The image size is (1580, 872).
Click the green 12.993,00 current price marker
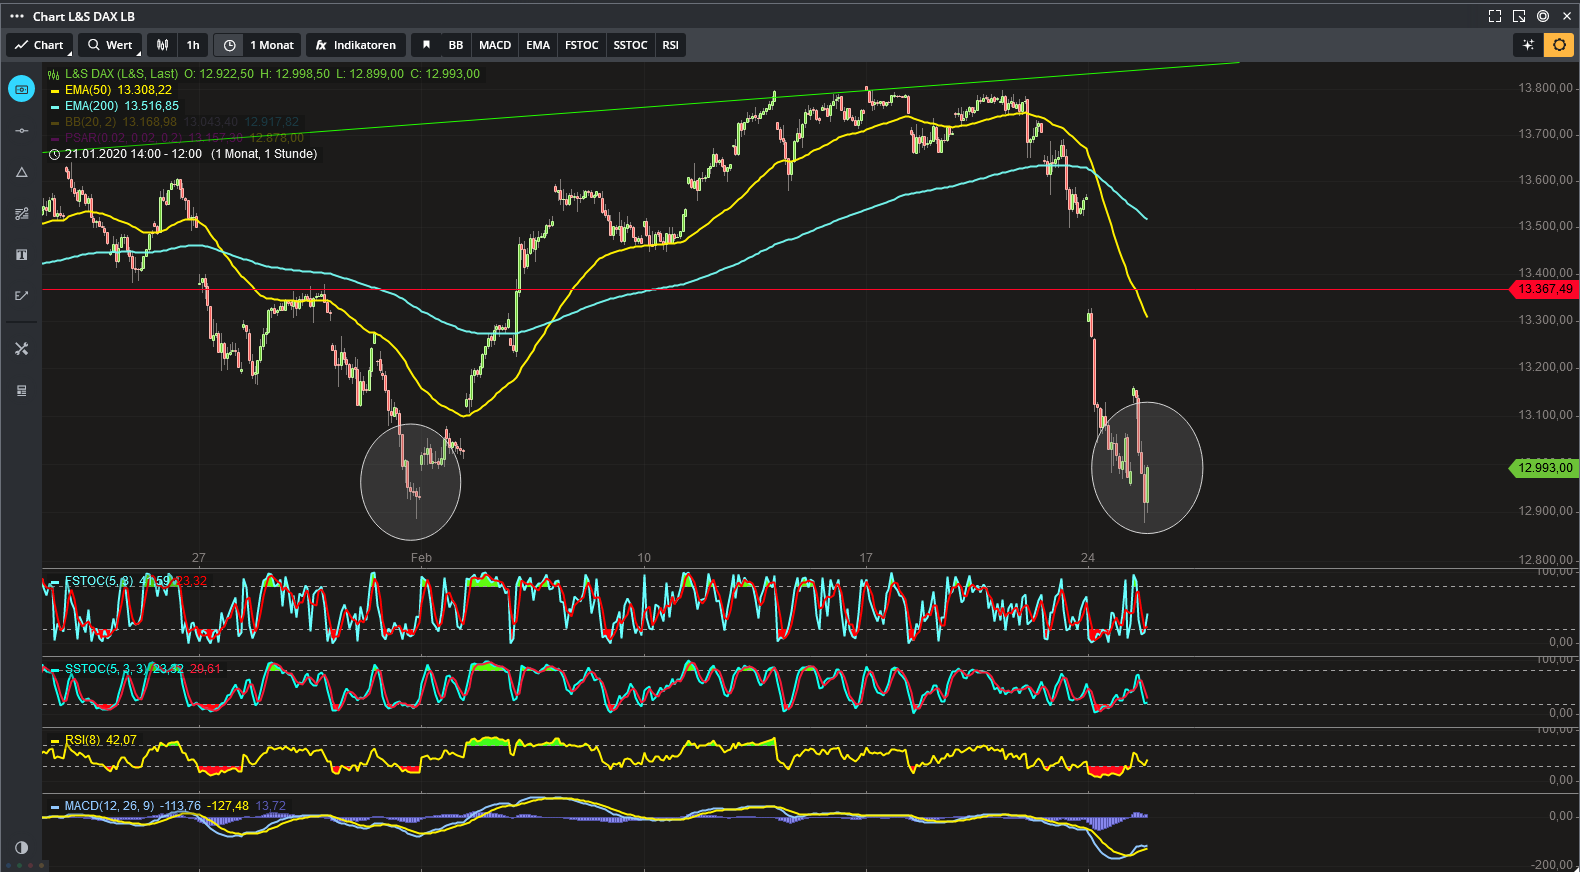(x=1542, y=468)
